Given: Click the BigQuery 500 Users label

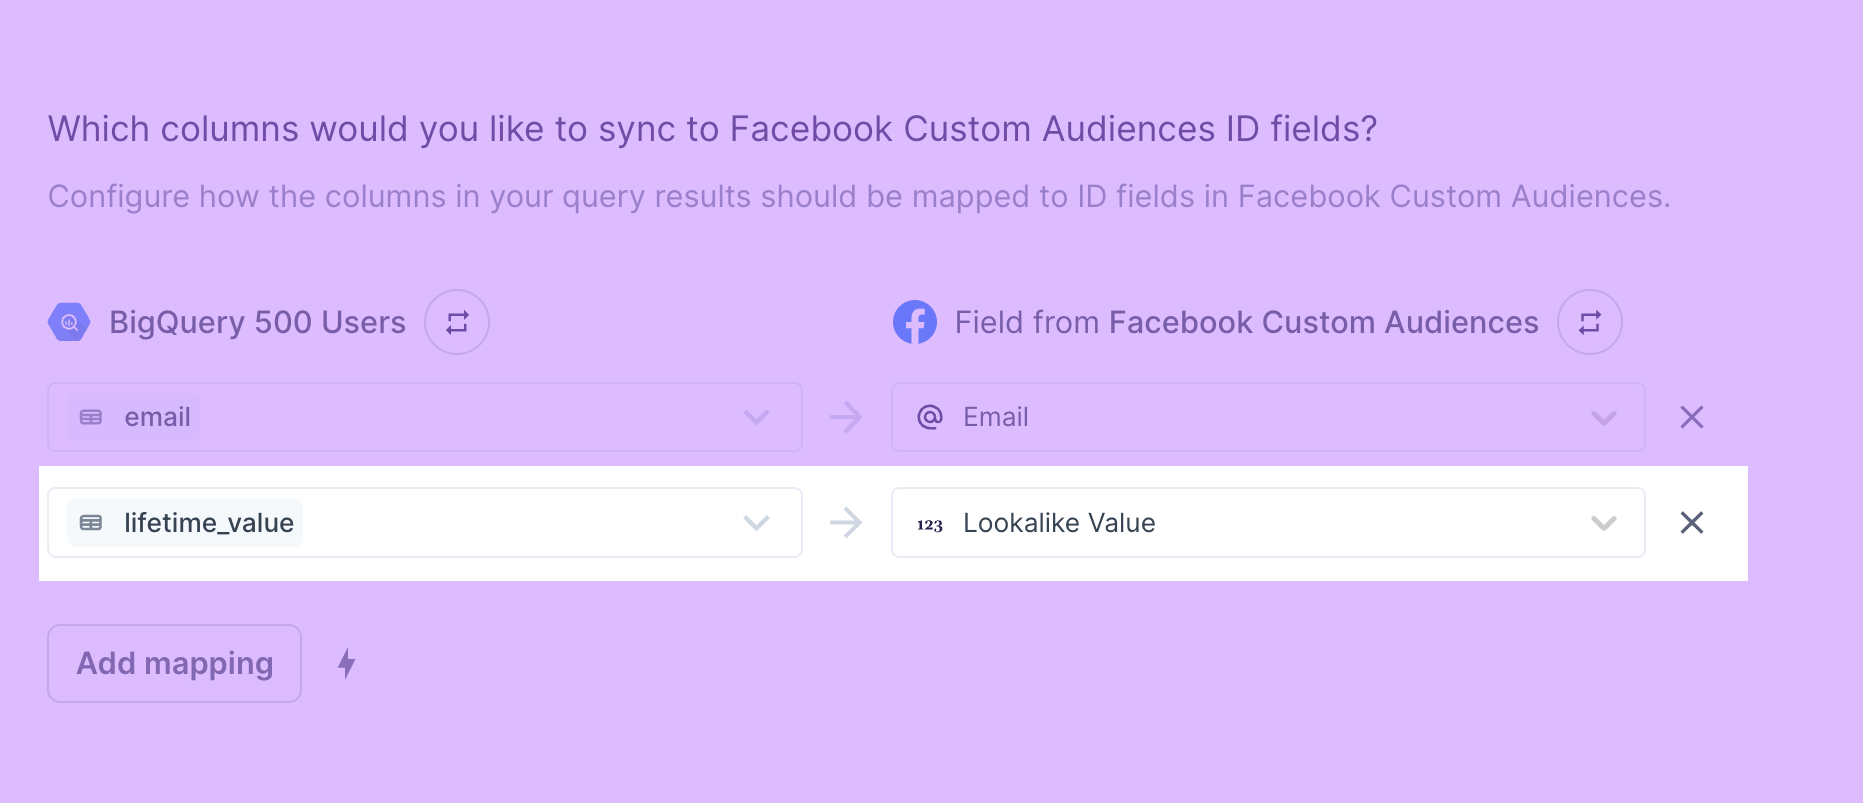Looking at the screenshot, I should click(258, 323).
